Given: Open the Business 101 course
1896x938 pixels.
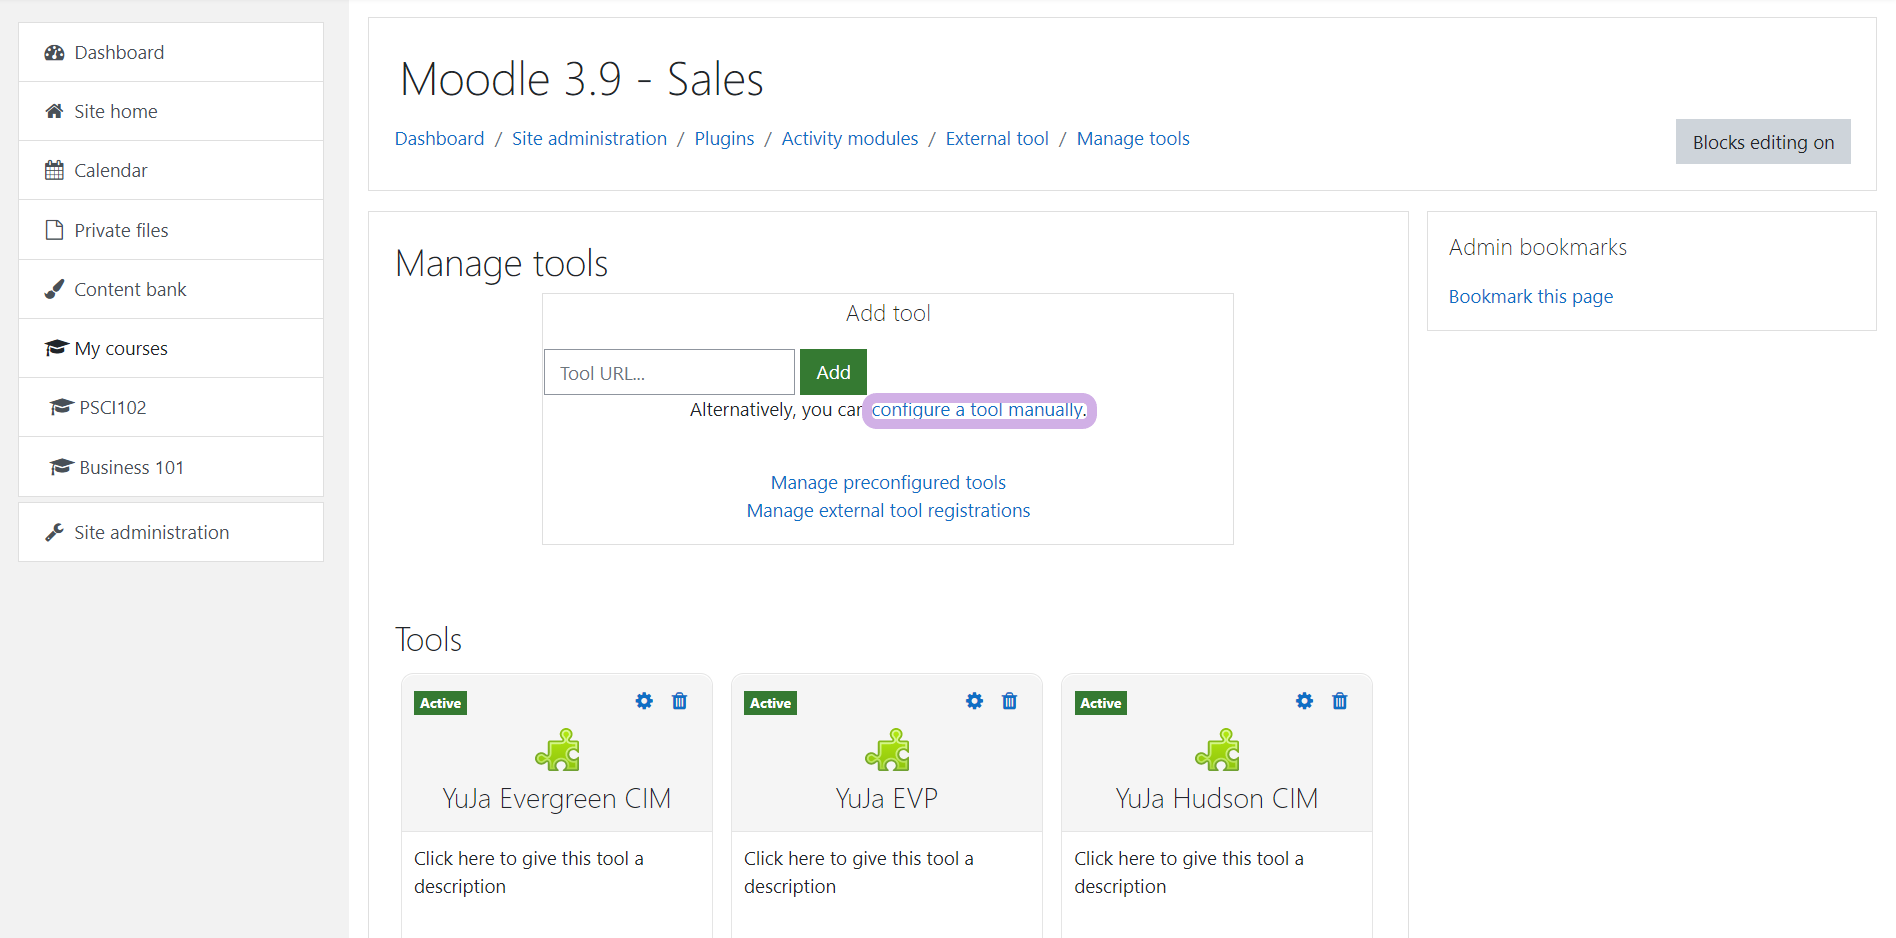Looking at the screenshot, I should coord(131,467).
